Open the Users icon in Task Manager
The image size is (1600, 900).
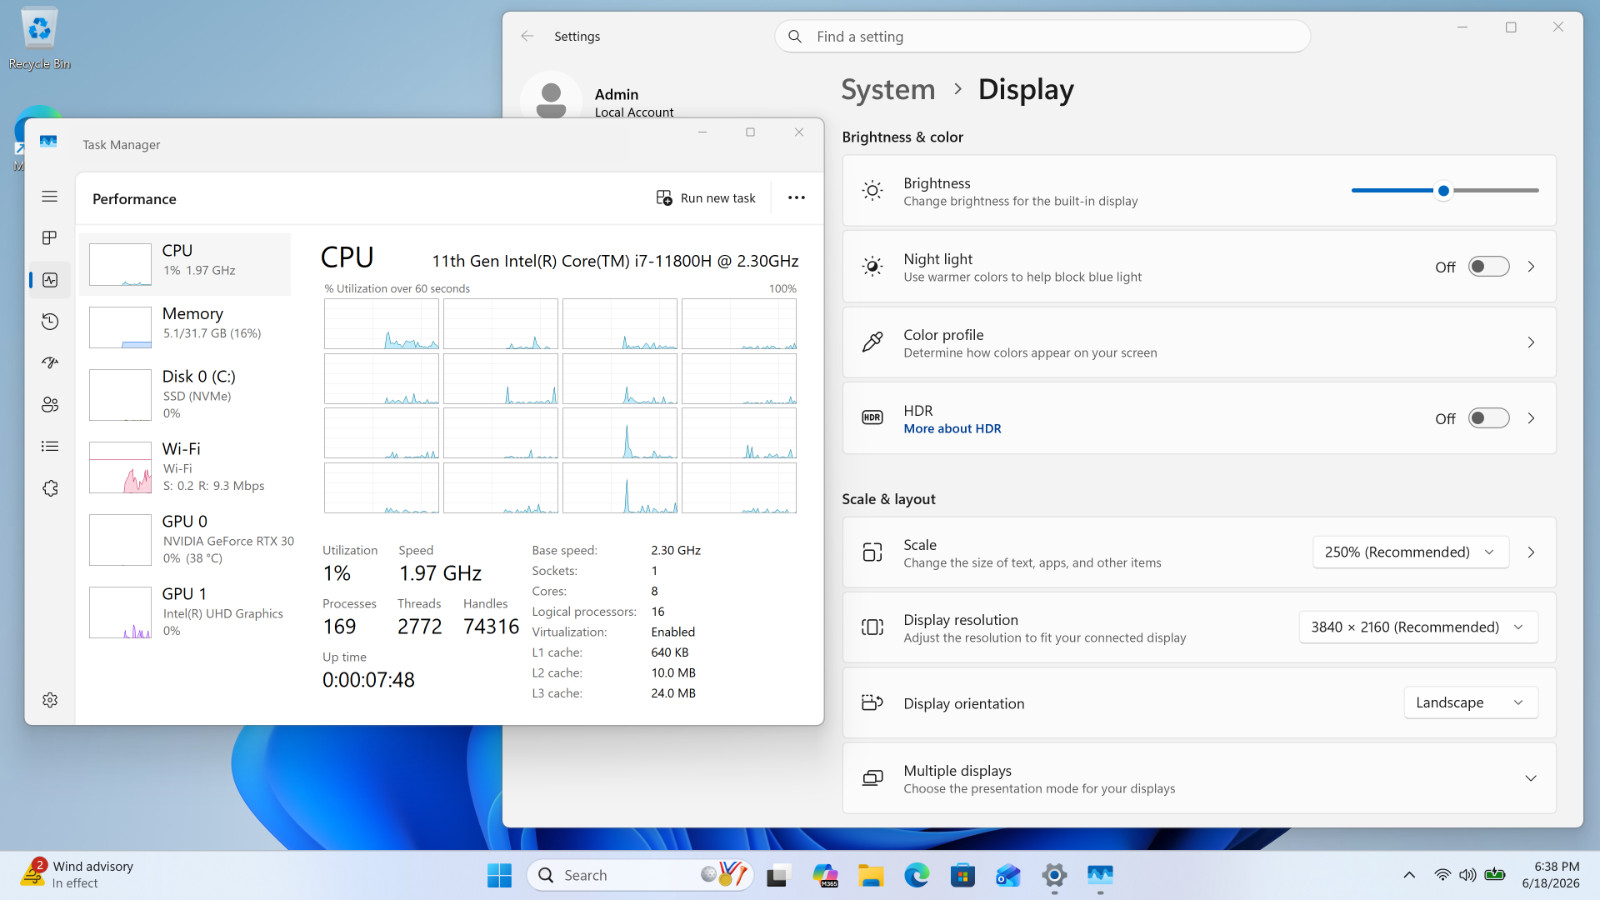(50, 405)
